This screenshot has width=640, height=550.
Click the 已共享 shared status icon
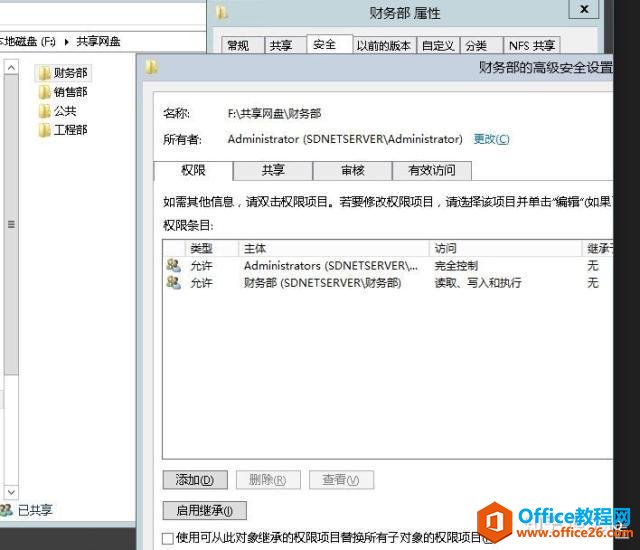6,510
